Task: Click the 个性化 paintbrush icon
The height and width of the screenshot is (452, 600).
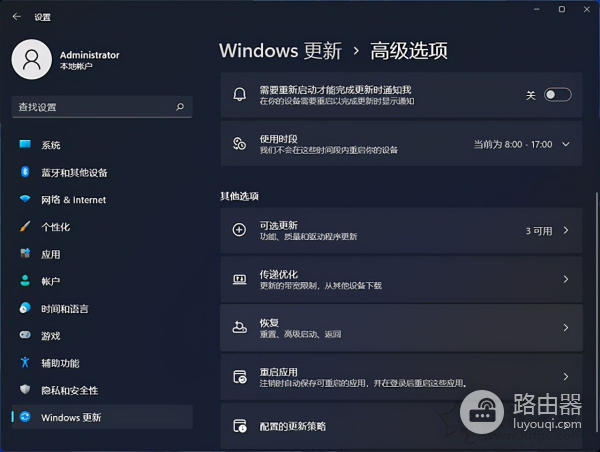Action: [25, 226]
